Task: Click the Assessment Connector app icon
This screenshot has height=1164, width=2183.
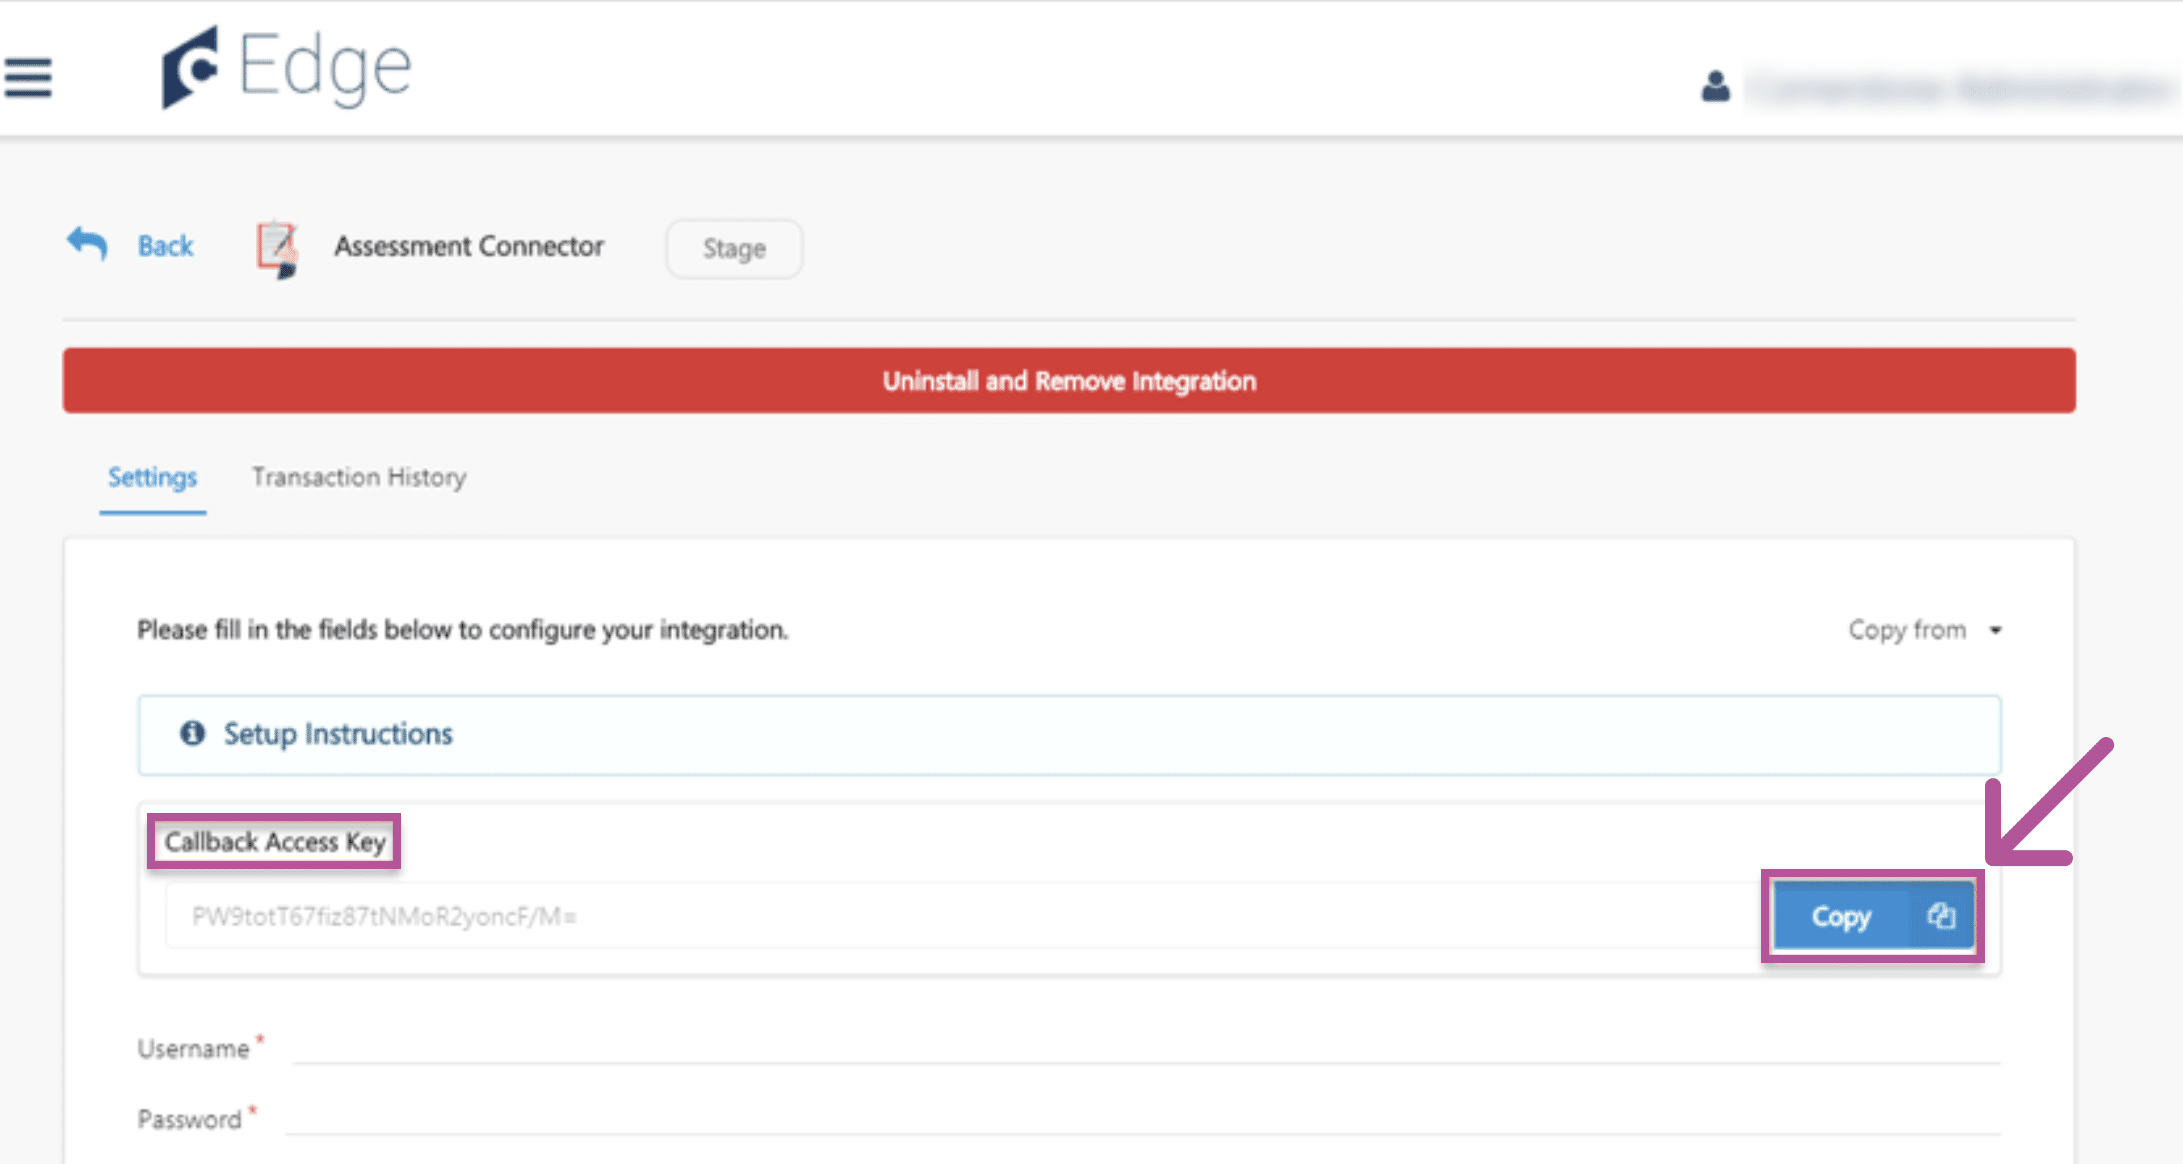Action: 277,248
